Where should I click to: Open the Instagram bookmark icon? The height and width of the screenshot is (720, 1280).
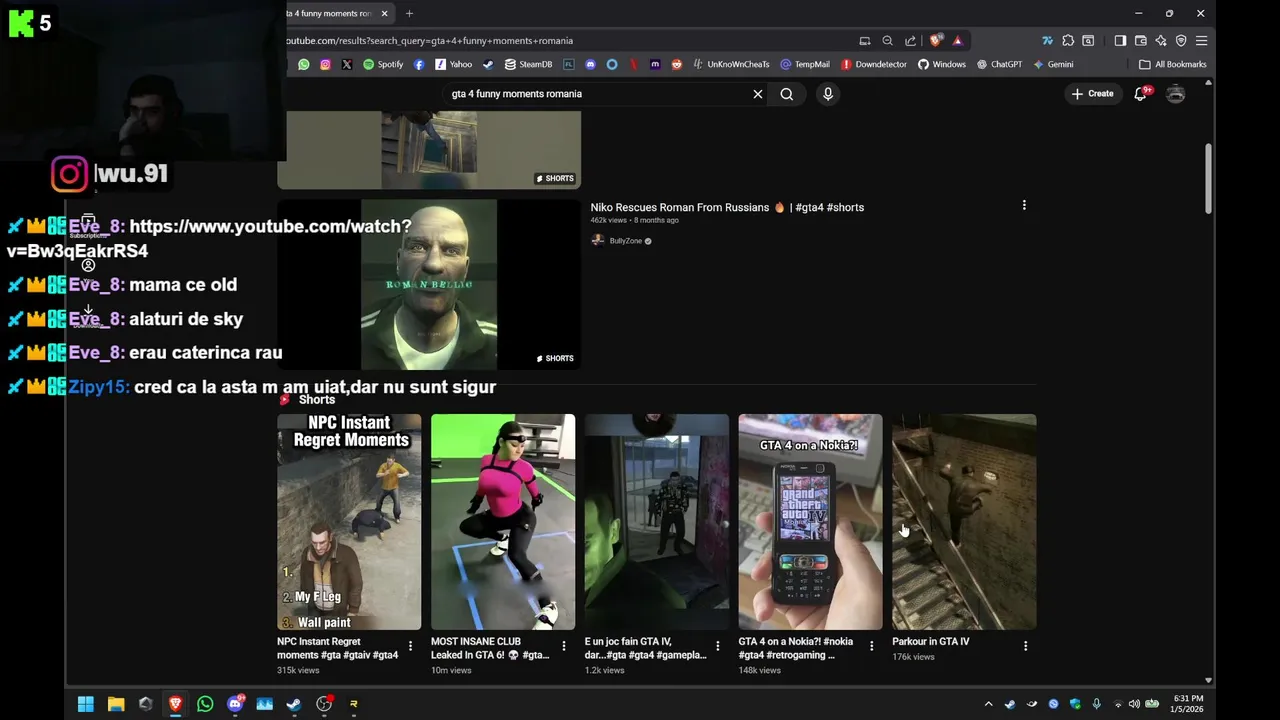click(x=325, y=64)
